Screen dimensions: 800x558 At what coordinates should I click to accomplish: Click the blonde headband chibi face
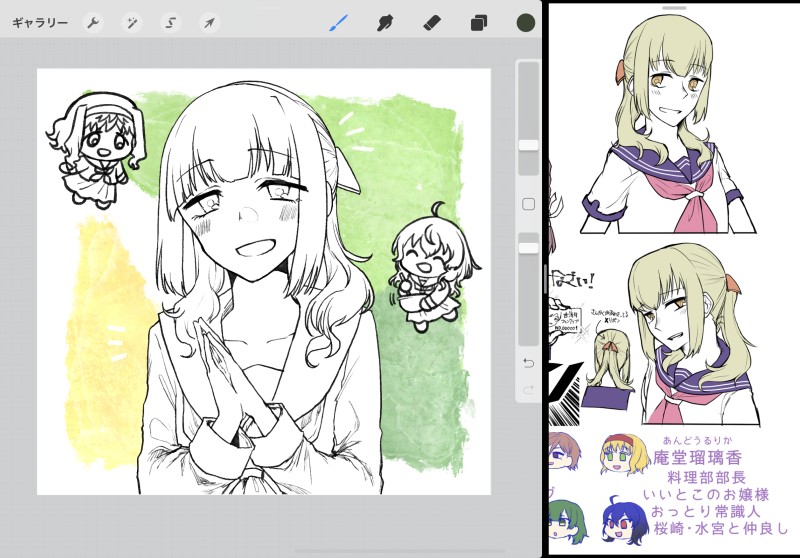coord(624,453)
